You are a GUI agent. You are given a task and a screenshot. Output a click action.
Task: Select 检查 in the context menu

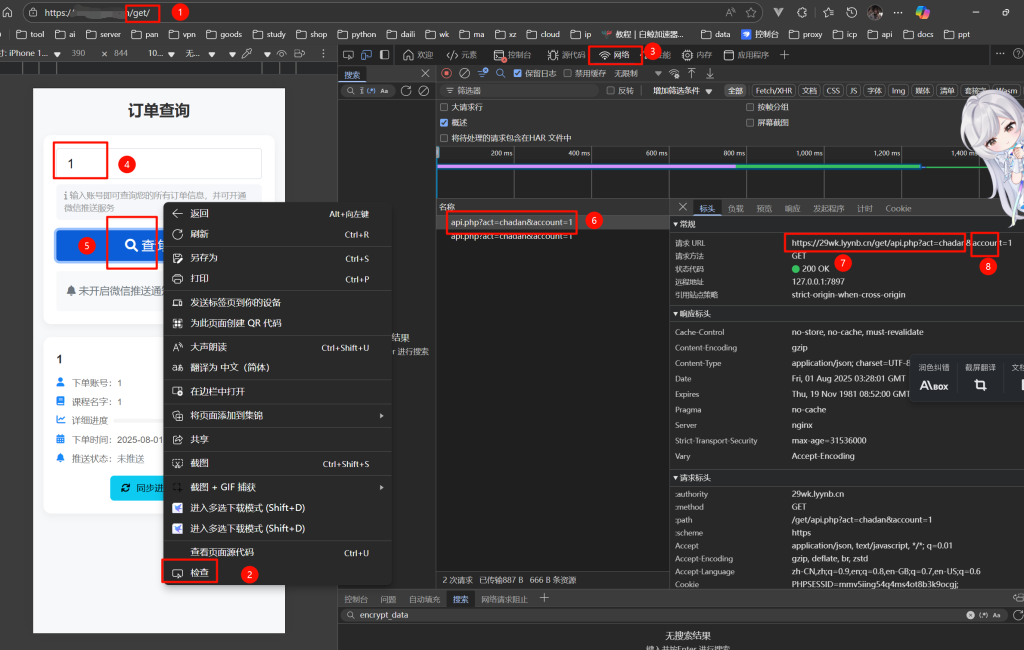[x=199, y=573]
